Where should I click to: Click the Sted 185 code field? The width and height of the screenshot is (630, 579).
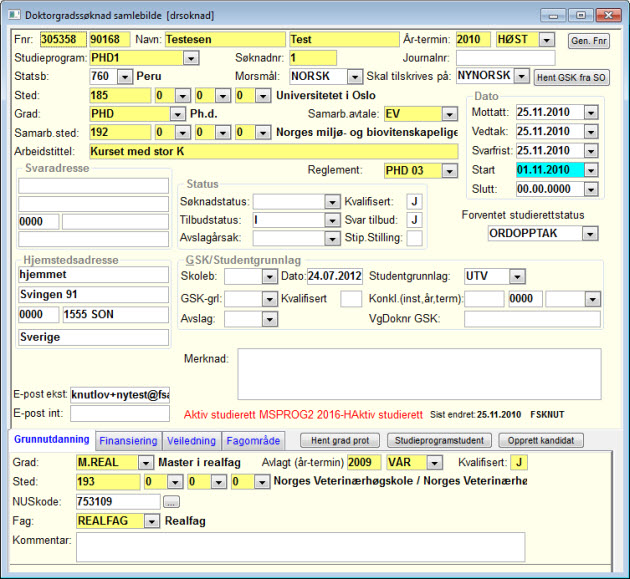tap(120, 96)
